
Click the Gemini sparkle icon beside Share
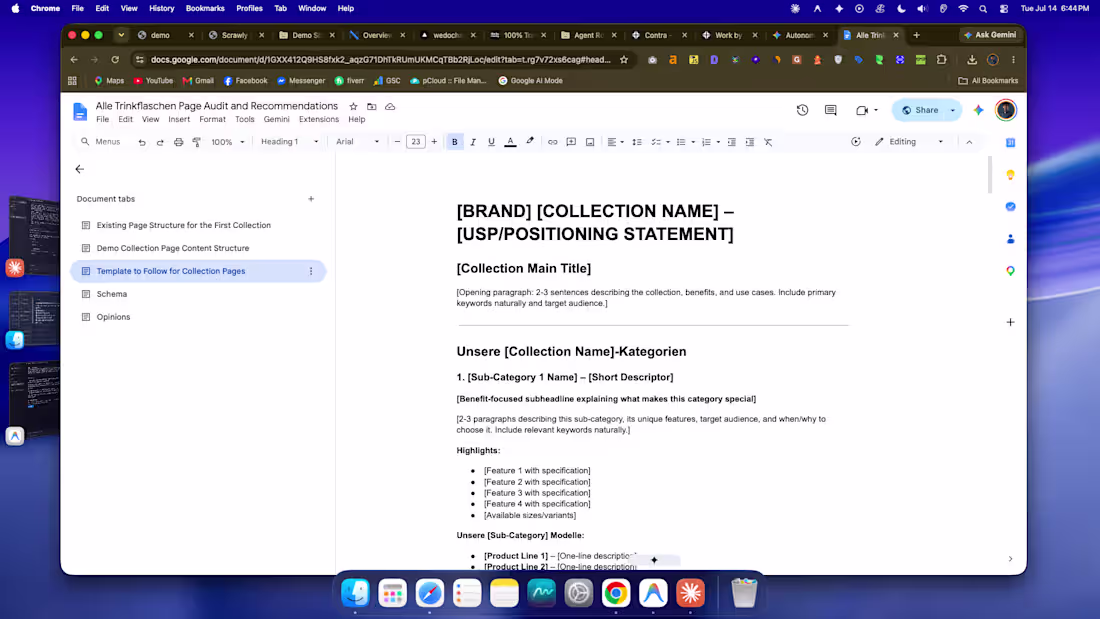point(979,110)
